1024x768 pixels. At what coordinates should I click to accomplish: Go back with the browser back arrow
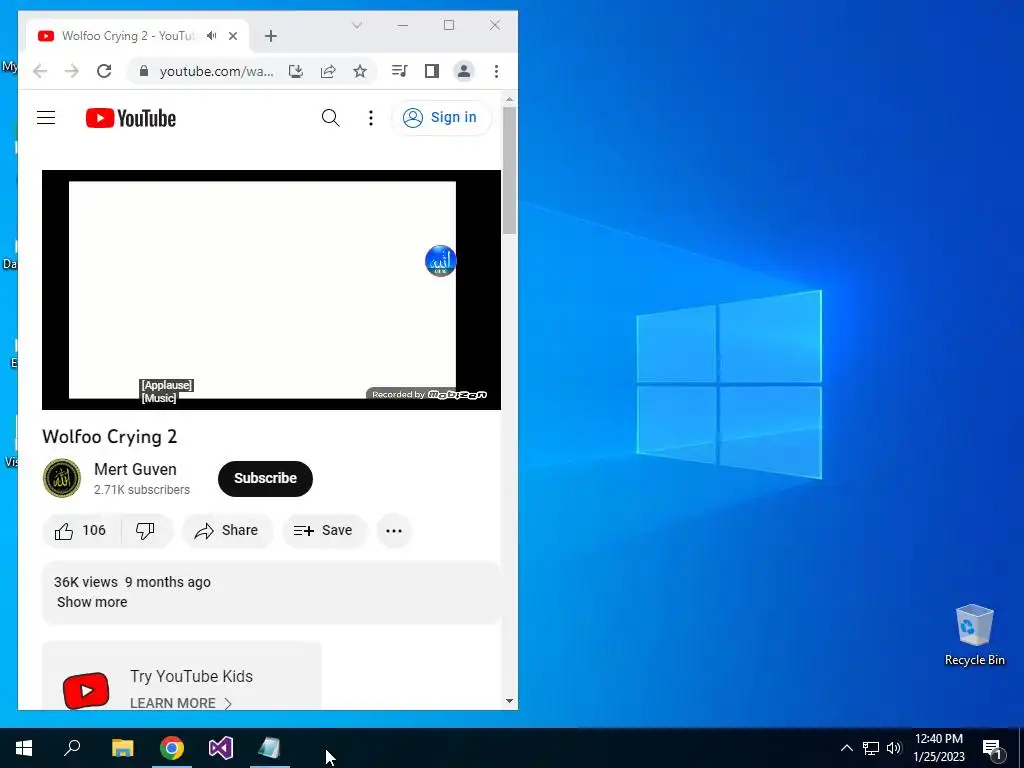click(40, 71)
